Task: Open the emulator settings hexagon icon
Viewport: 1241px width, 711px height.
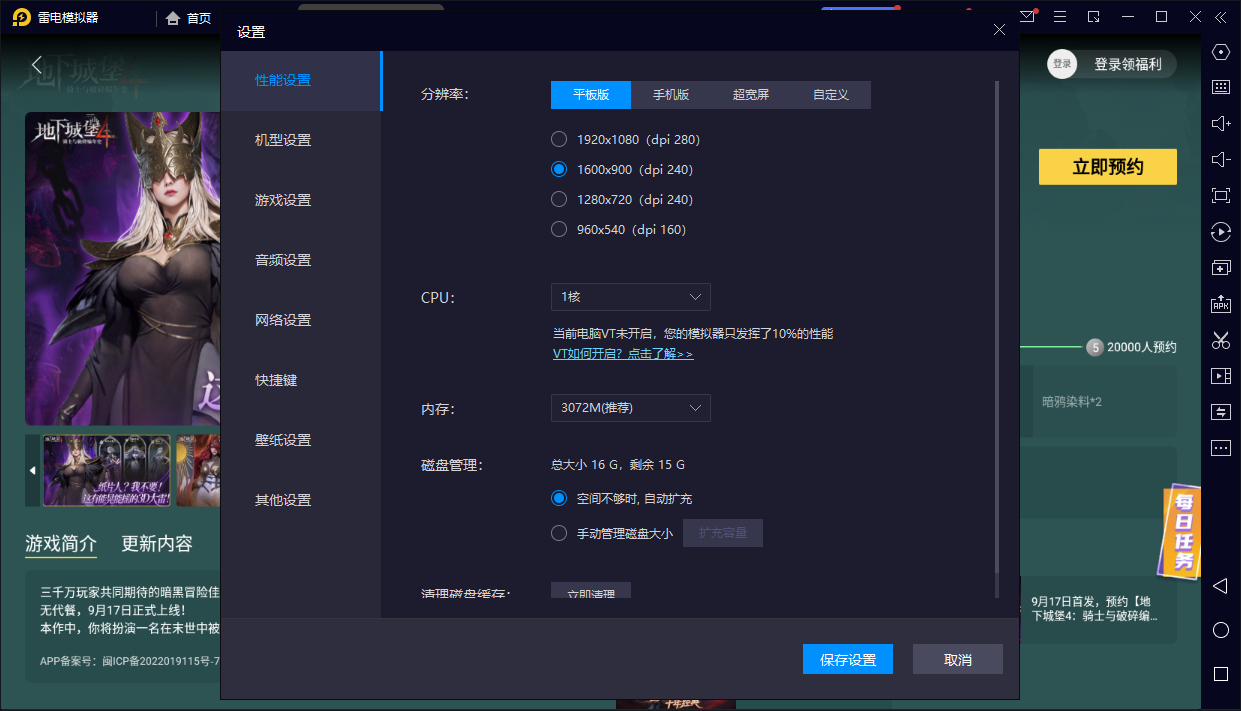Action: click(x=1220, y=52)
